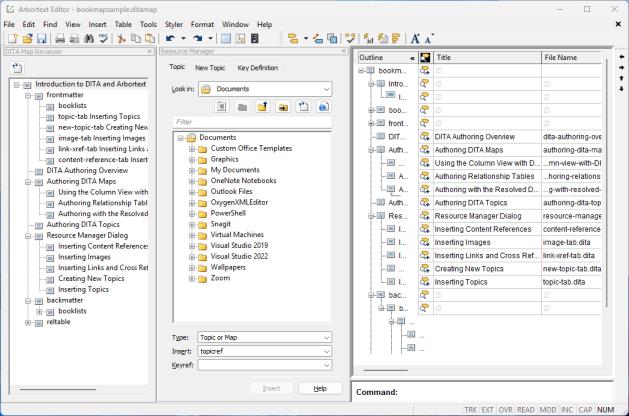Click the icon button atop DITA Map Reviewer
This screenshot has height=416, width=629.
tap(17, 68)
